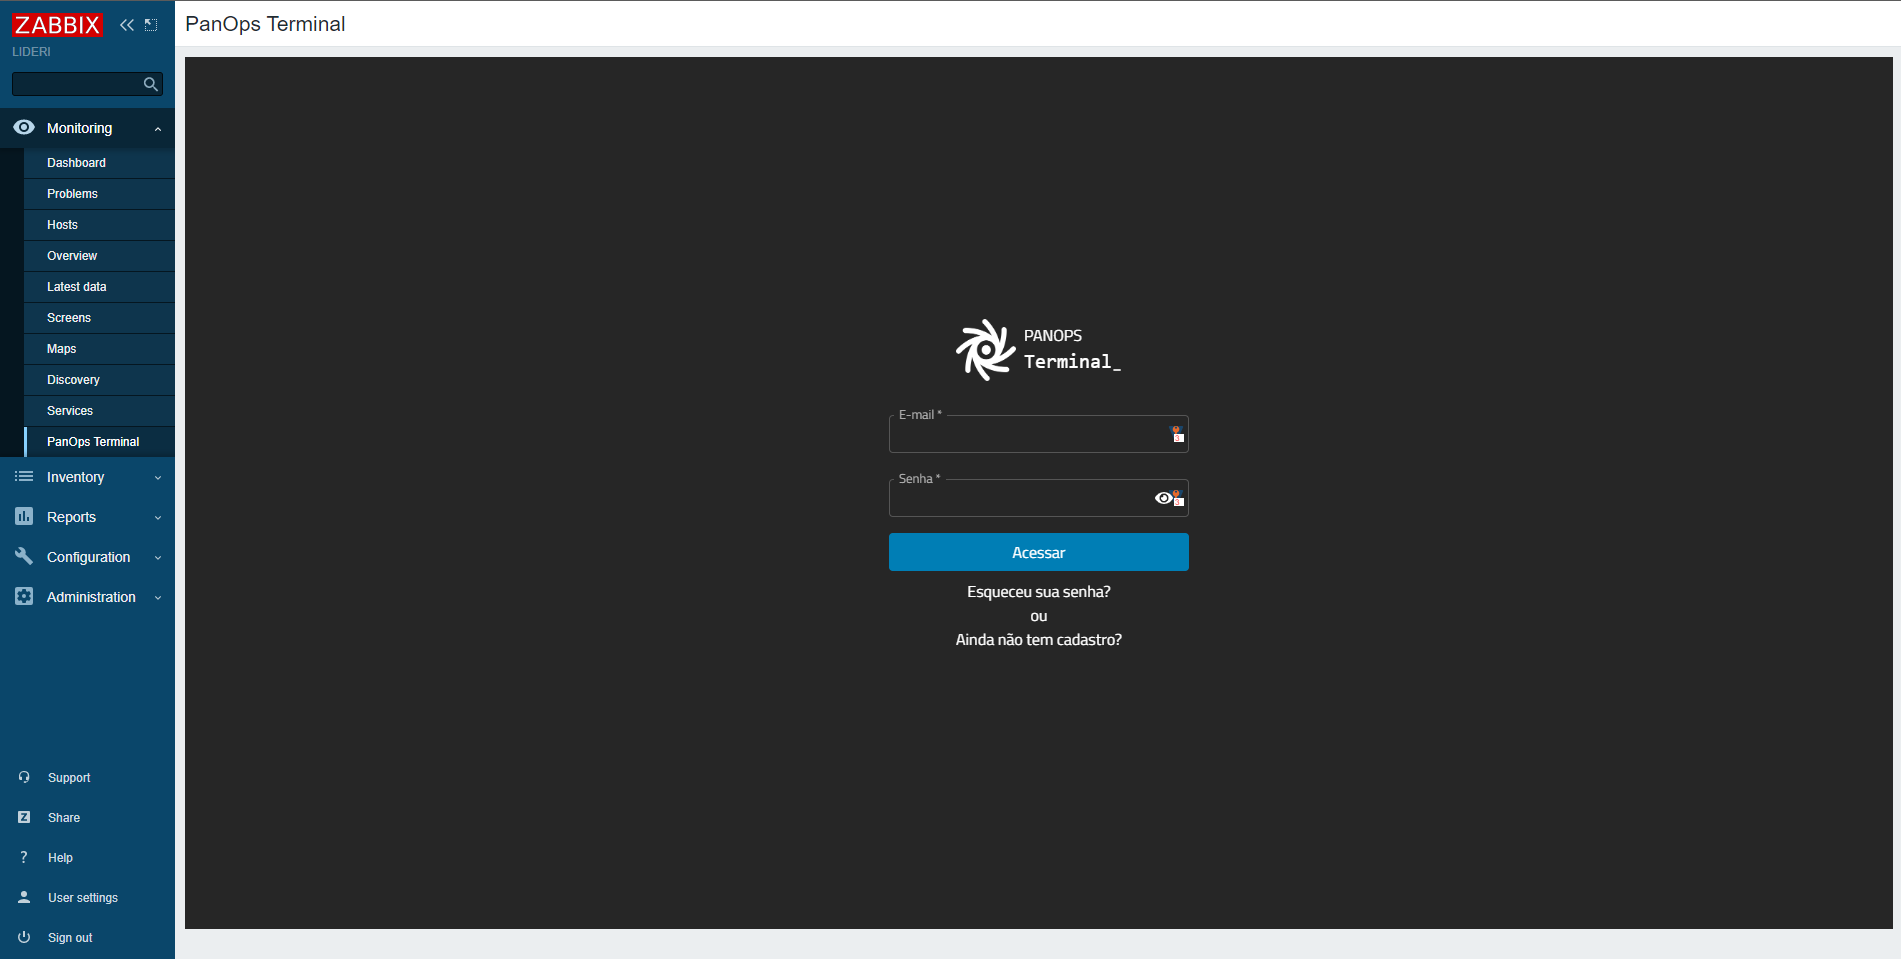Click the Administration gear icon
This screenshot has height=959, width=1901.
click(x=24, y=596)
